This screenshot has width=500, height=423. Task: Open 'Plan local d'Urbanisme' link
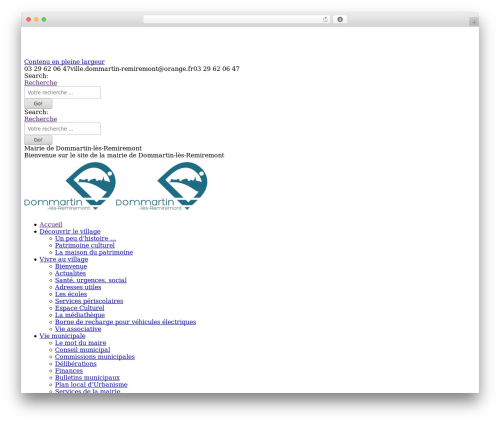91,386
